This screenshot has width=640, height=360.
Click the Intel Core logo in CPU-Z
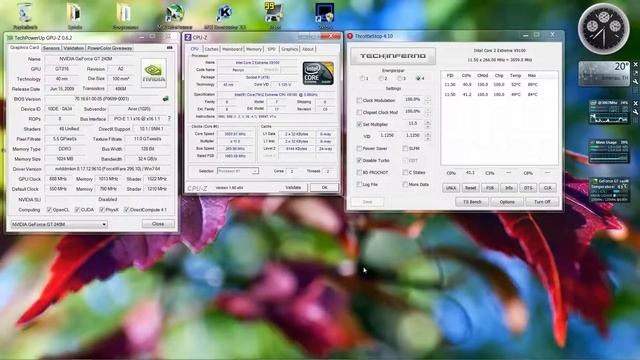point(318,73)
